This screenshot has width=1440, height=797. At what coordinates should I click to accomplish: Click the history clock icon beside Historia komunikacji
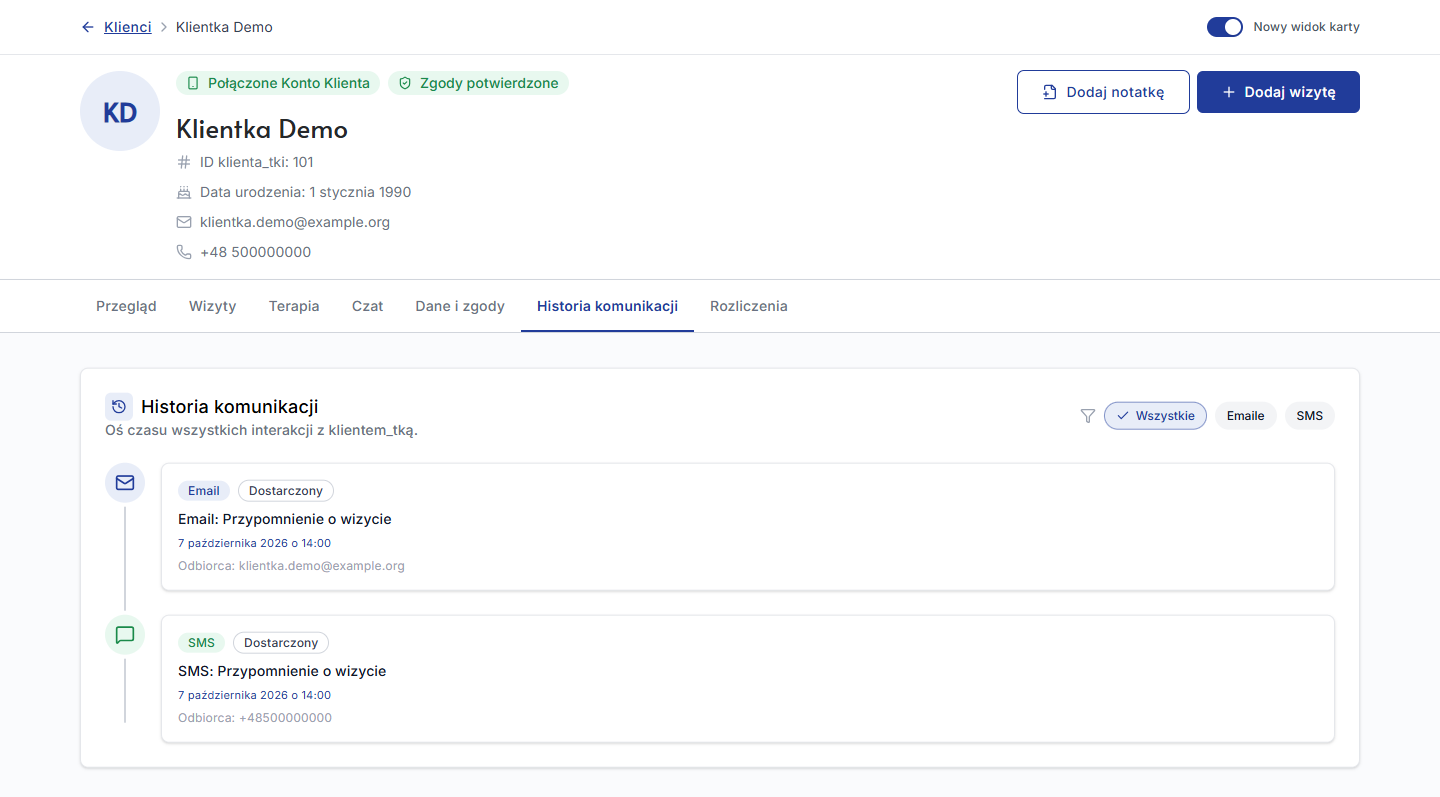[119, 406]
